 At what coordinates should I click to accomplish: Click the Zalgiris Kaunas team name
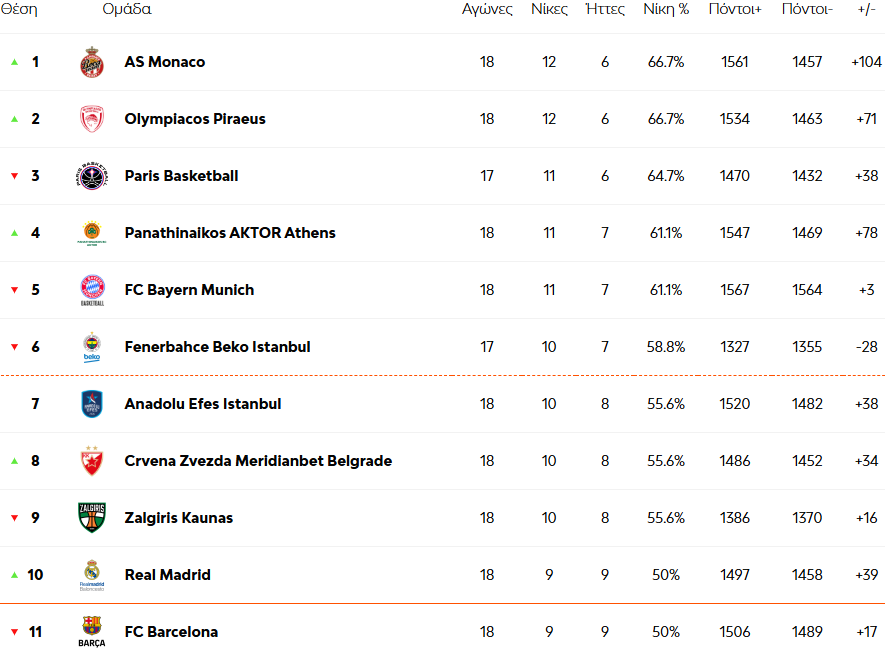pyautogui.click(x=179, y=518)
